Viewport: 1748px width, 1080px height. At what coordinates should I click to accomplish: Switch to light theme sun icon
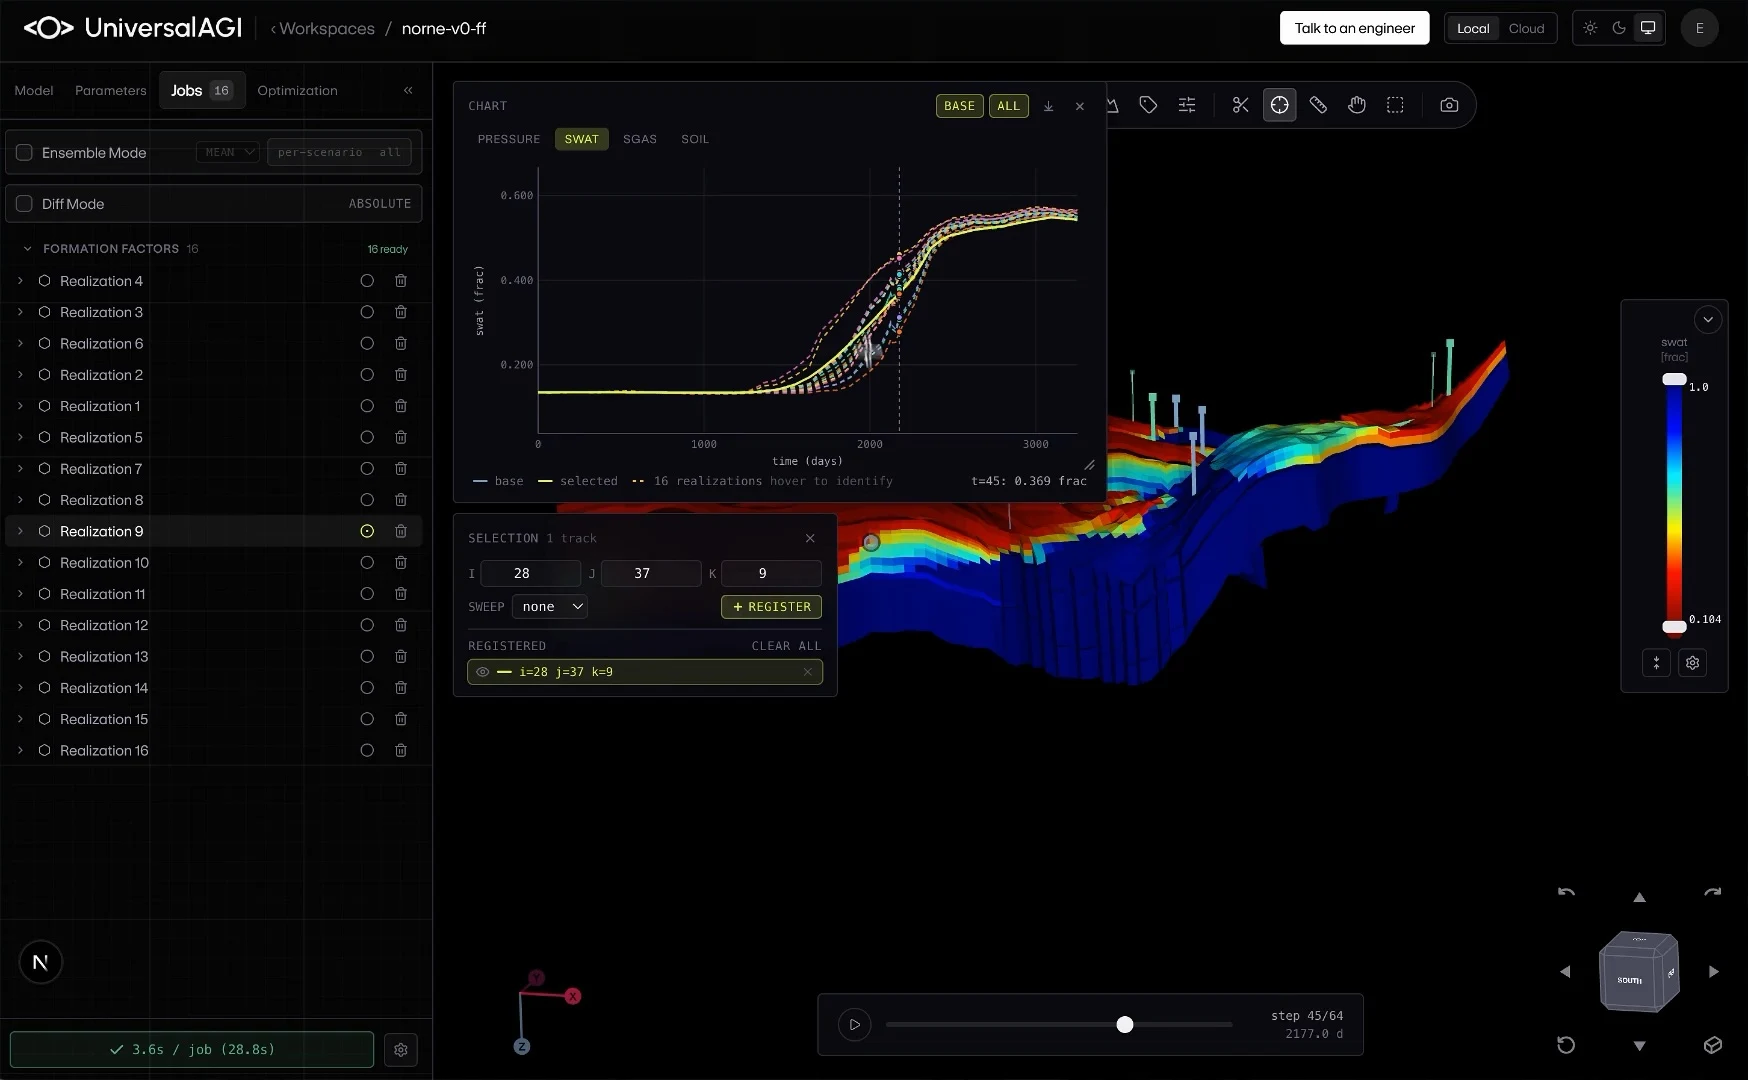pos(1590,28)
